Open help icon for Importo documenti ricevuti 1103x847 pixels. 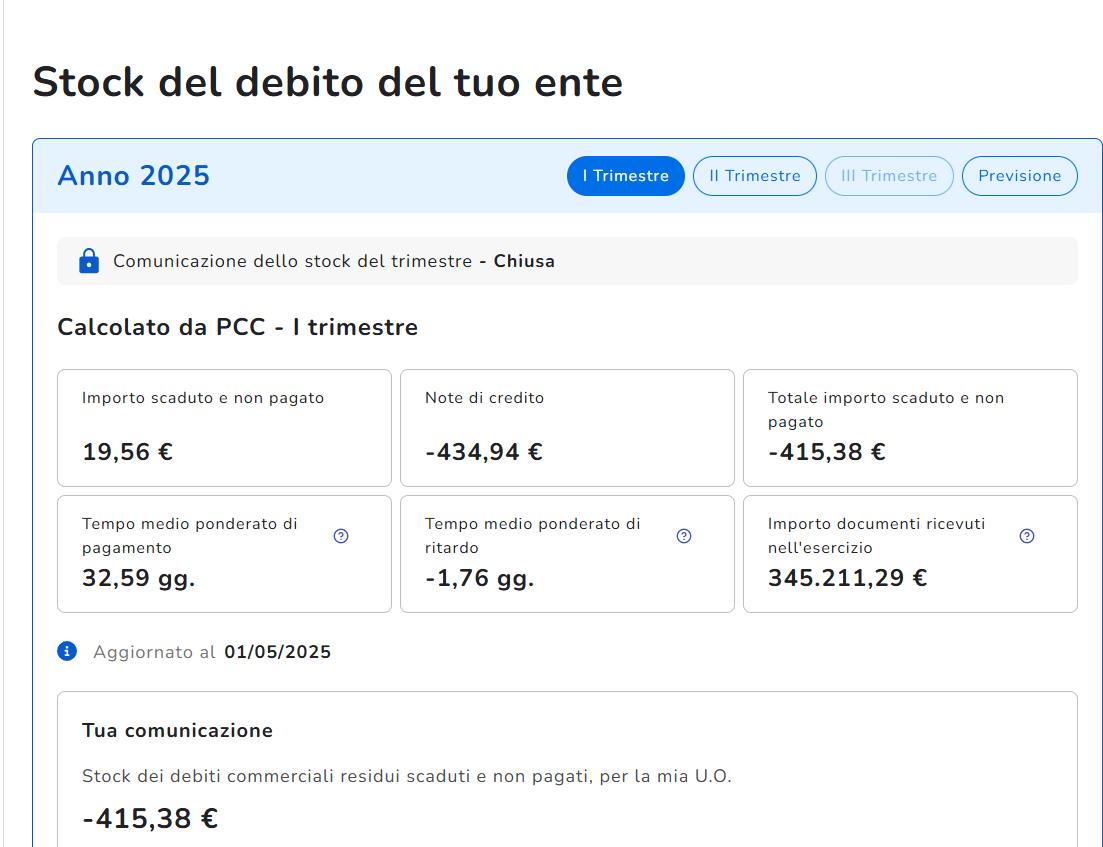1026,536
